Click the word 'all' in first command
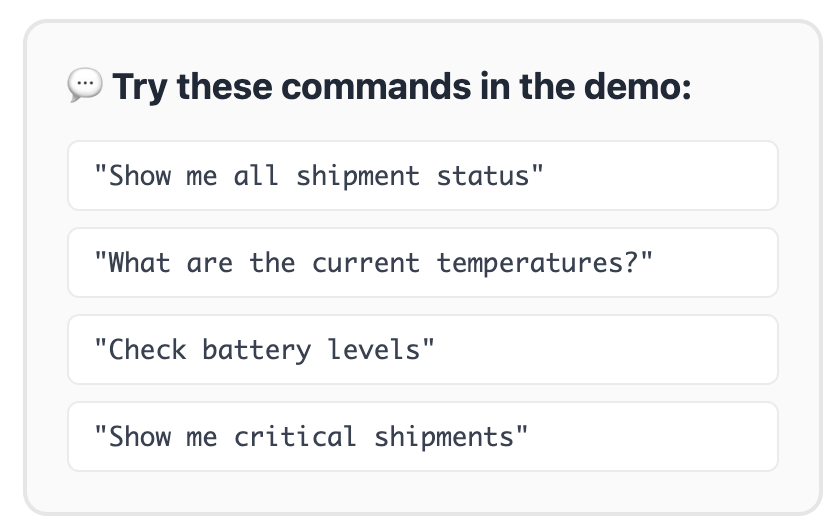The height and width of the screenshot is (532, 840). click(256, 176)
